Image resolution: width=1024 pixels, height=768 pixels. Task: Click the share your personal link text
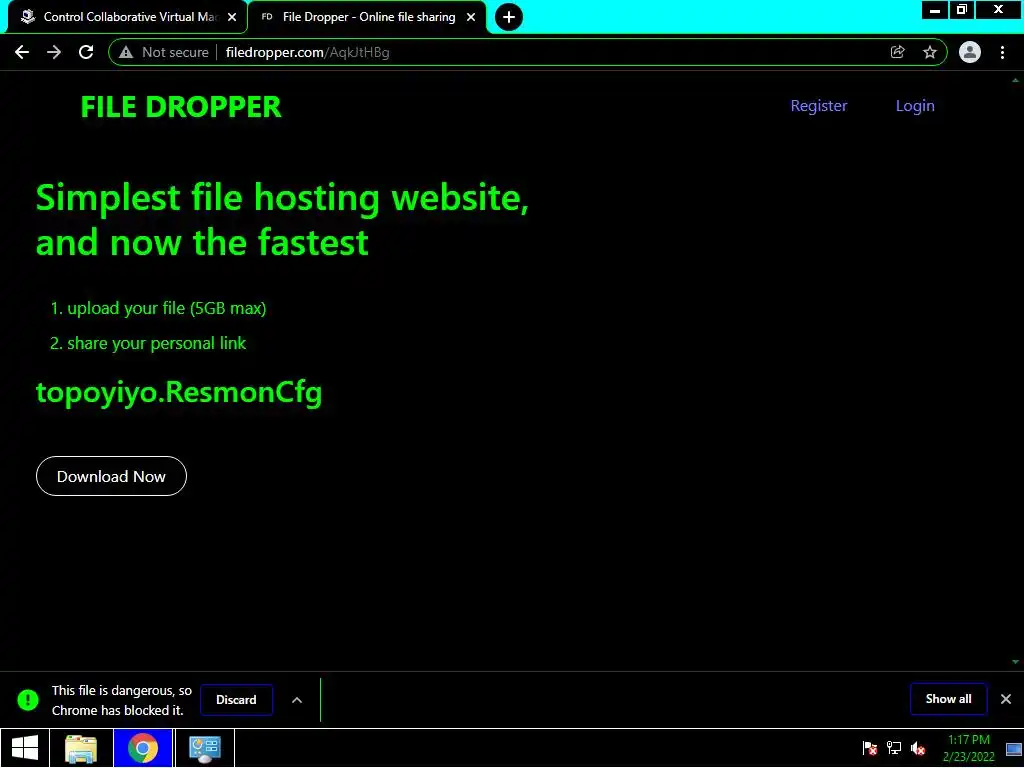(157, 344)
